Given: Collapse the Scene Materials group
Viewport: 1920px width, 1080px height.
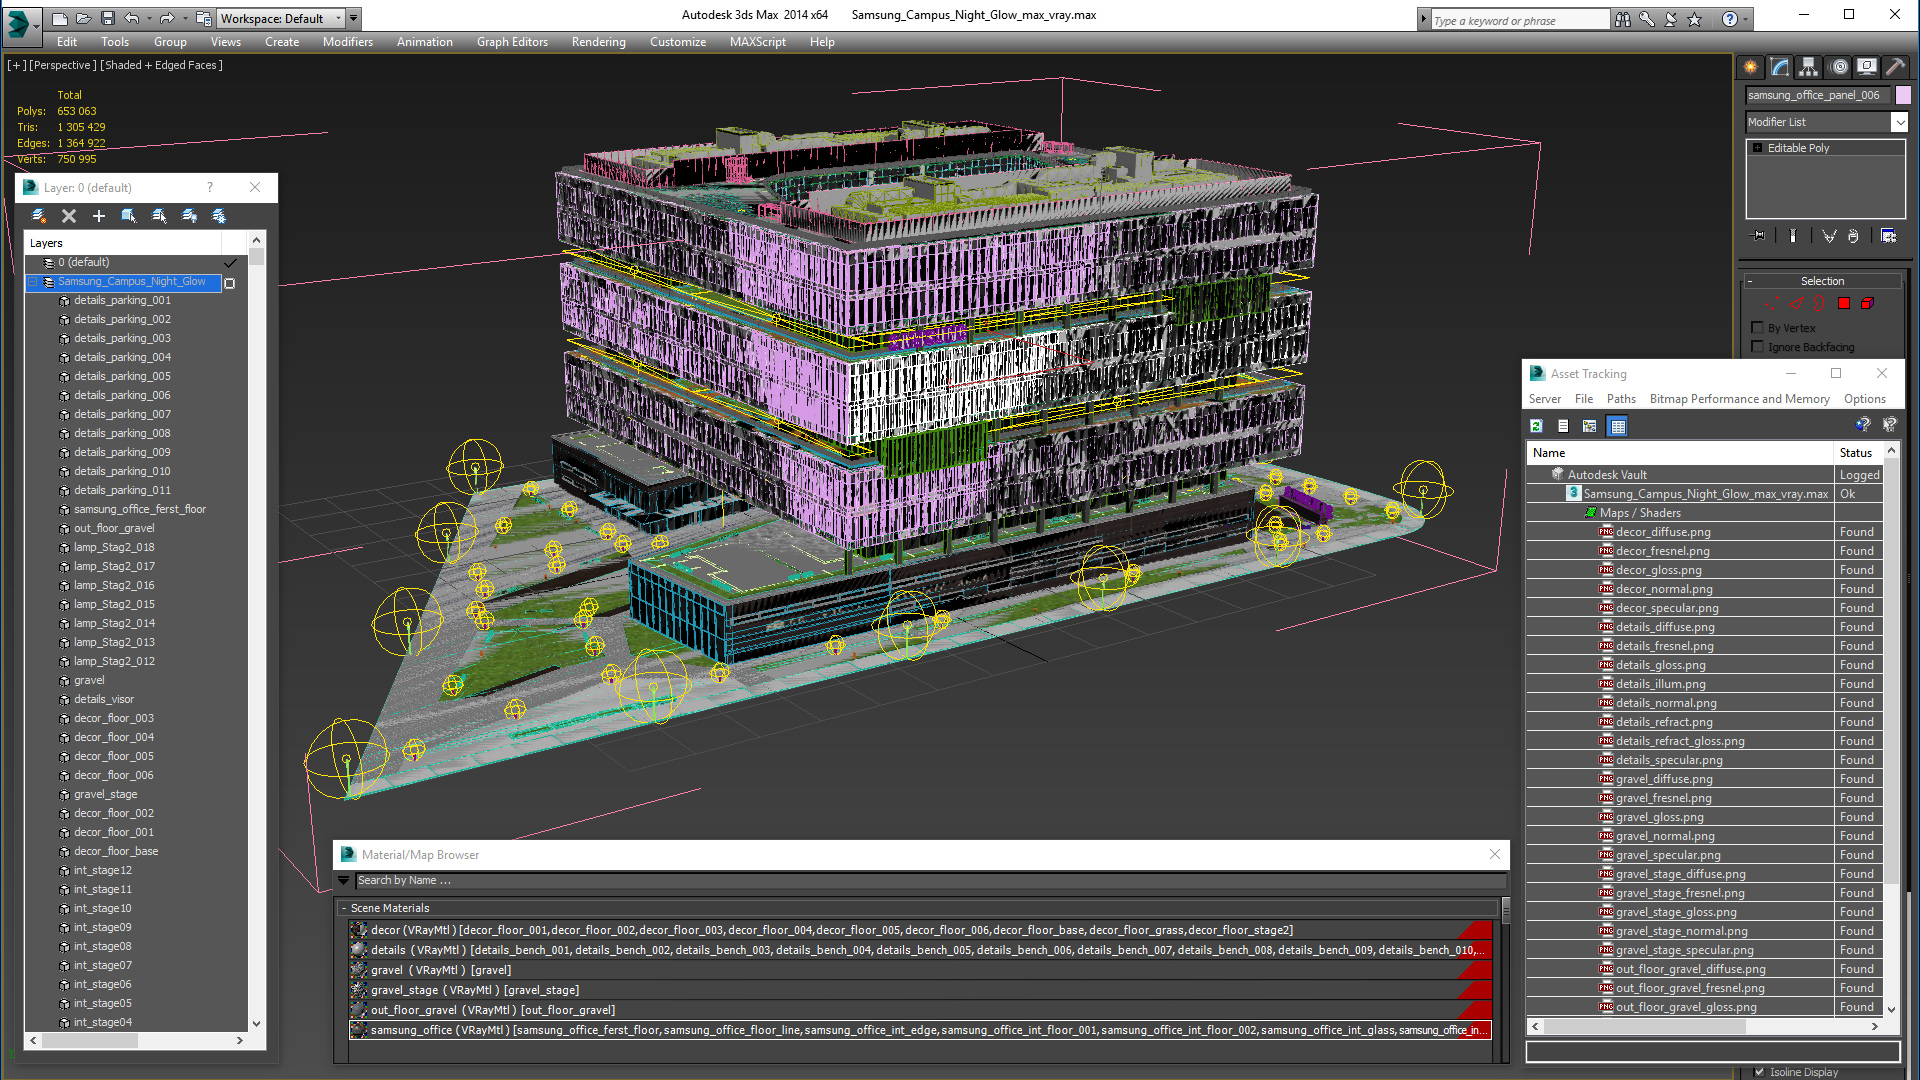Looking at the screenshot, I should (x=344, y=908).
